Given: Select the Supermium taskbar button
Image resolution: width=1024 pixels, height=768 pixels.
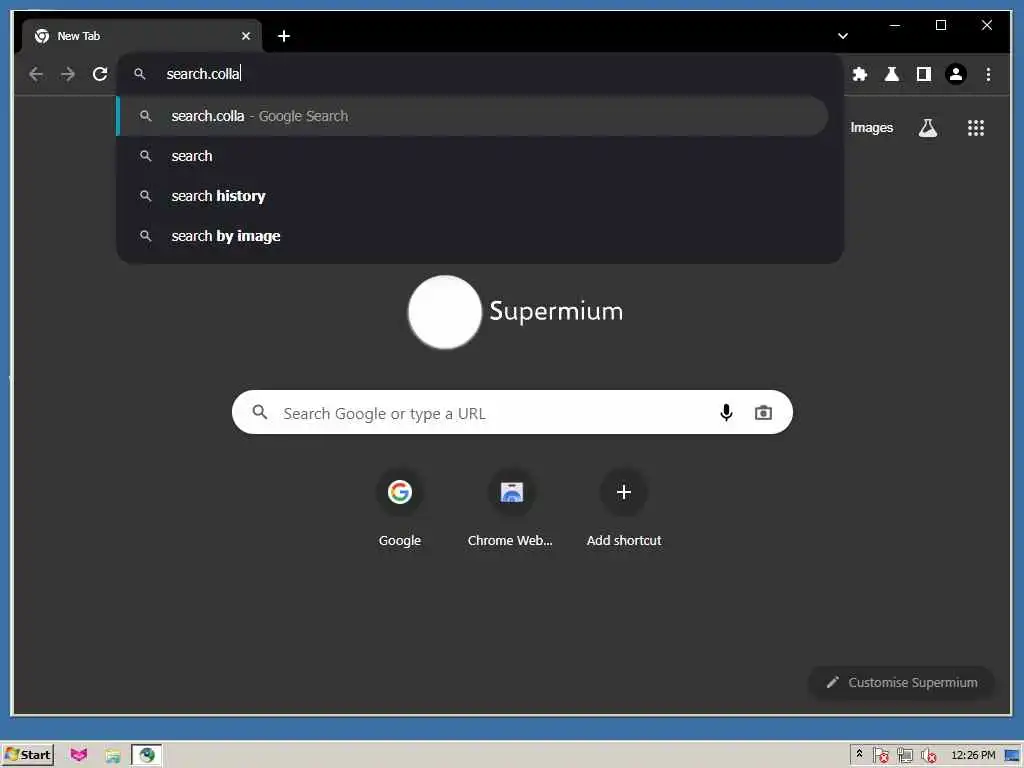Looking at the screenshot, I should (147, 755).
